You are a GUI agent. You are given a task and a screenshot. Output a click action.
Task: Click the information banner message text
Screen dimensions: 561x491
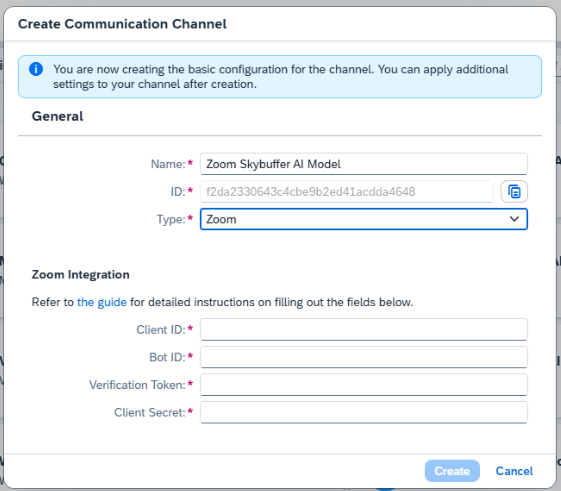(280, 77)
